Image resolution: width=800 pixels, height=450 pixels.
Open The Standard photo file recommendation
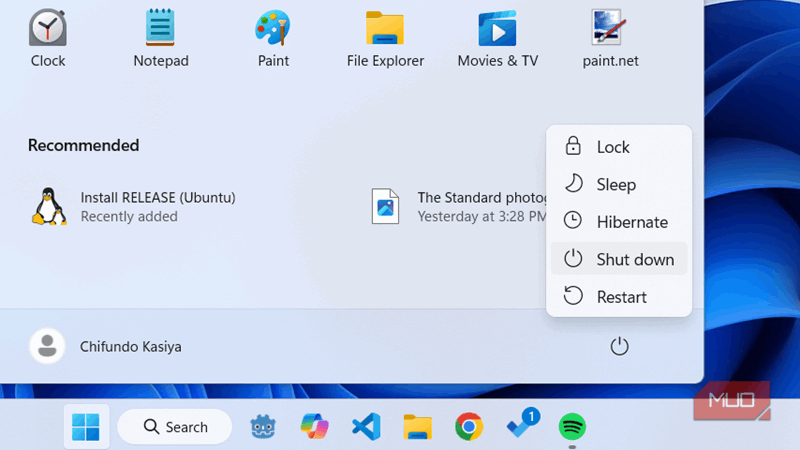point(458,207)
